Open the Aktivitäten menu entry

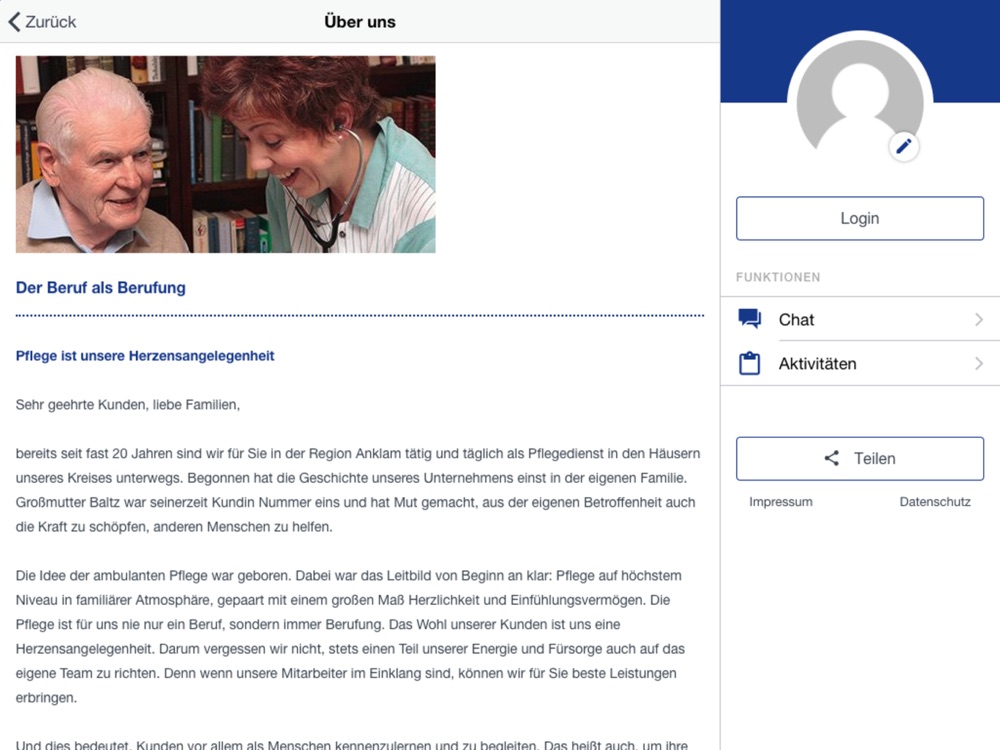[860, 364]
